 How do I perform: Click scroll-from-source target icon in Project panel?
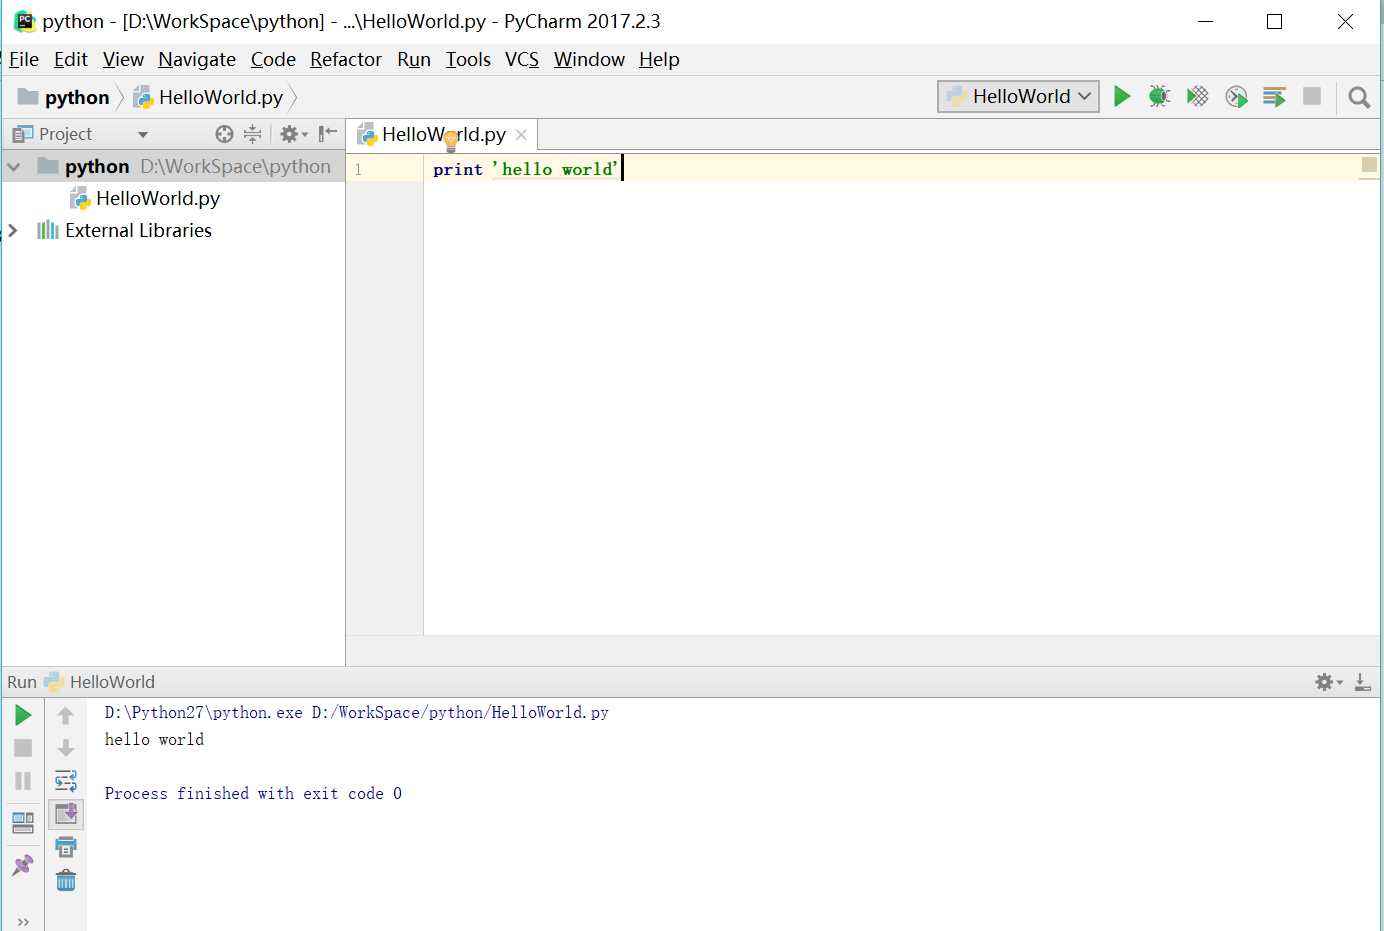coord(224,134)
